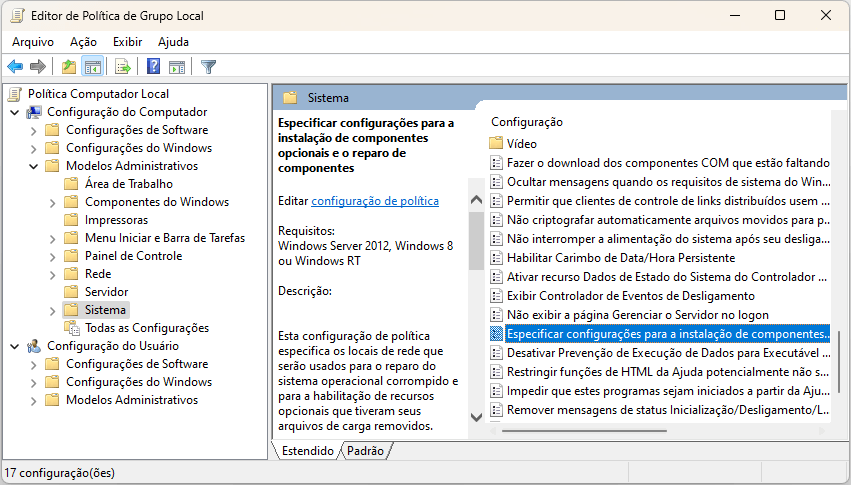Click description pane scroll up arrow
Image resolution: width=851 pixels, height=485 pixels.
pos(477,200)
